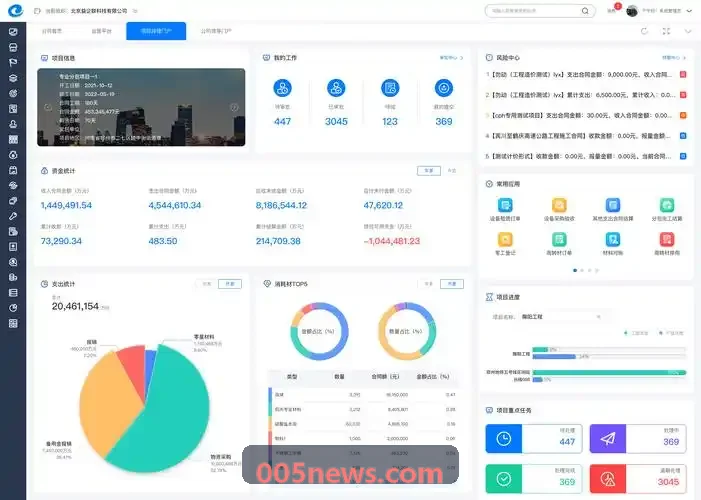This screenshot has height=500, width=701.
Task: Open the store icon in the left sidebar
Action: click(13, 47)
